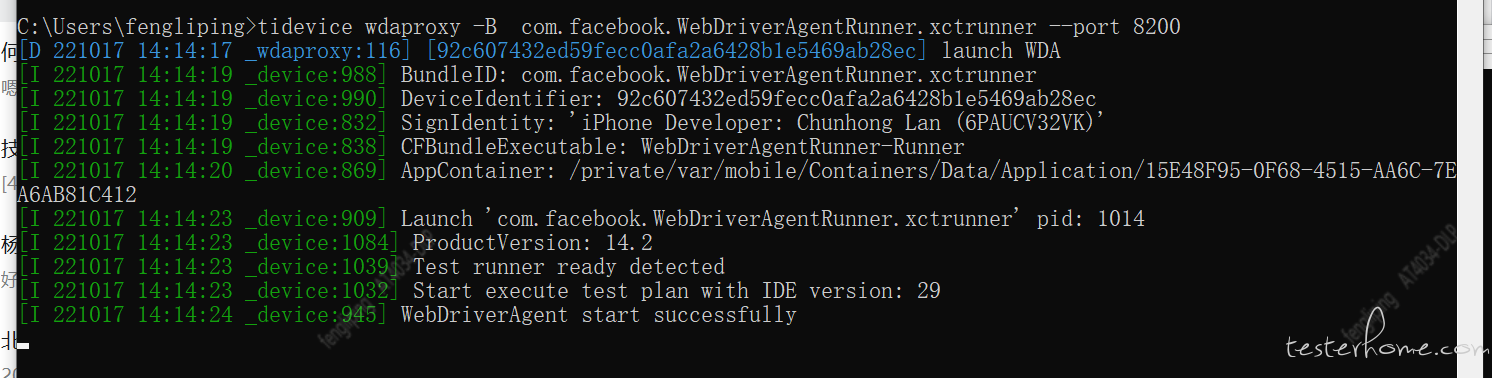Select the BundleID log line

point(527,75)
